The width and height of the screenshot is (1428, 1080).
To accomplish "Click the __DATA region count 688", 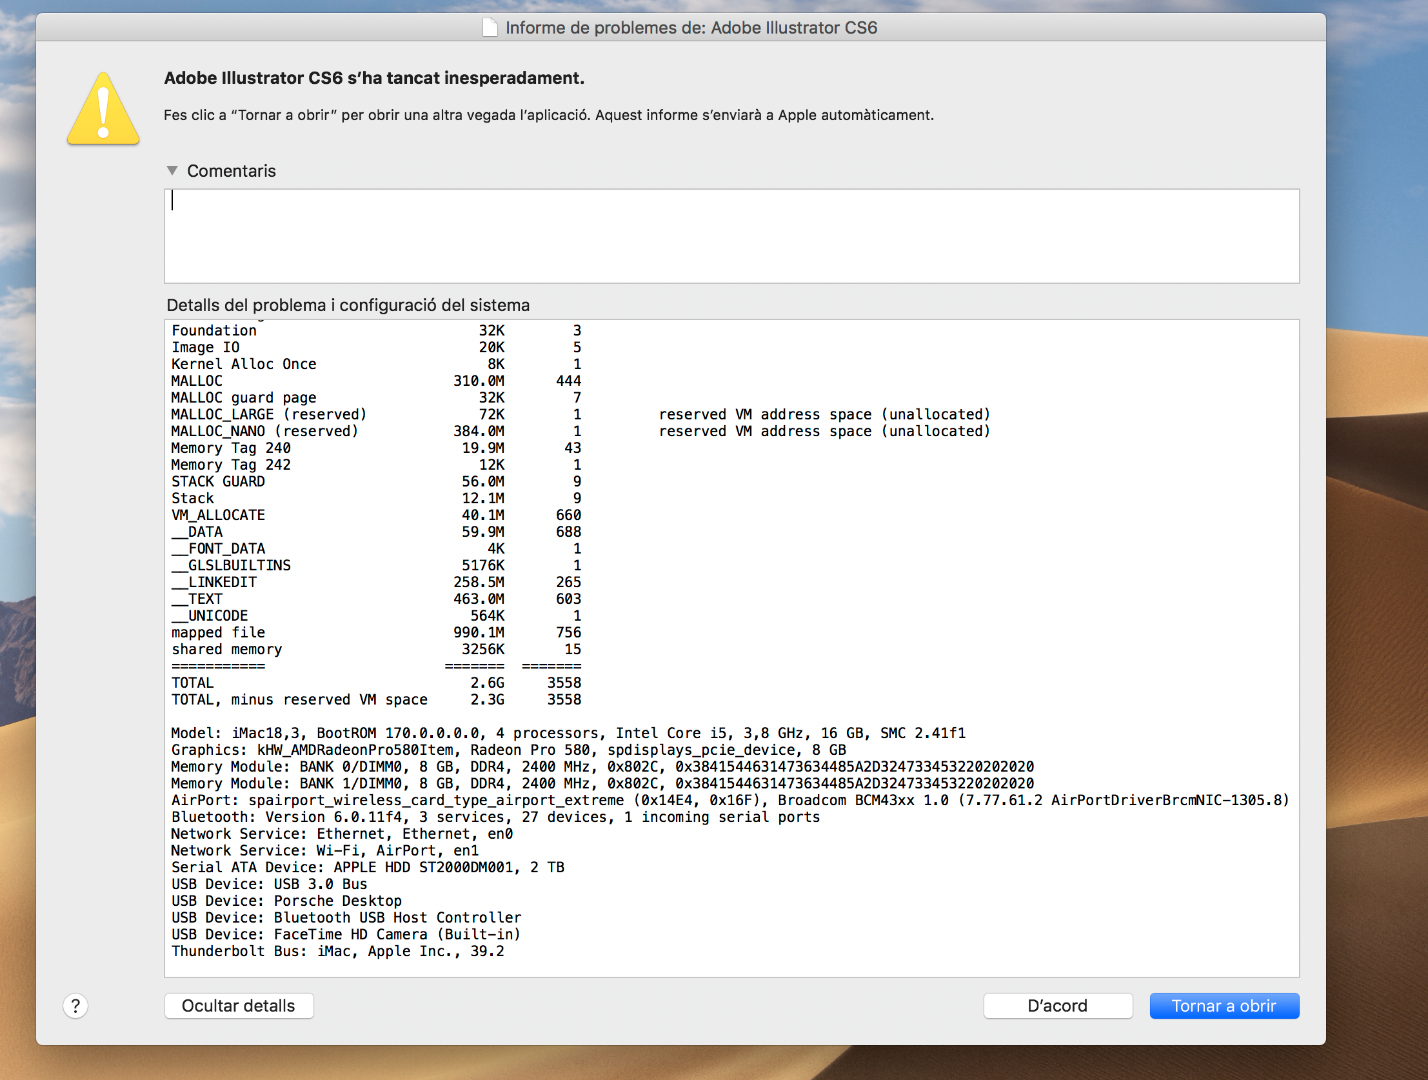I will tap(569, 533).
